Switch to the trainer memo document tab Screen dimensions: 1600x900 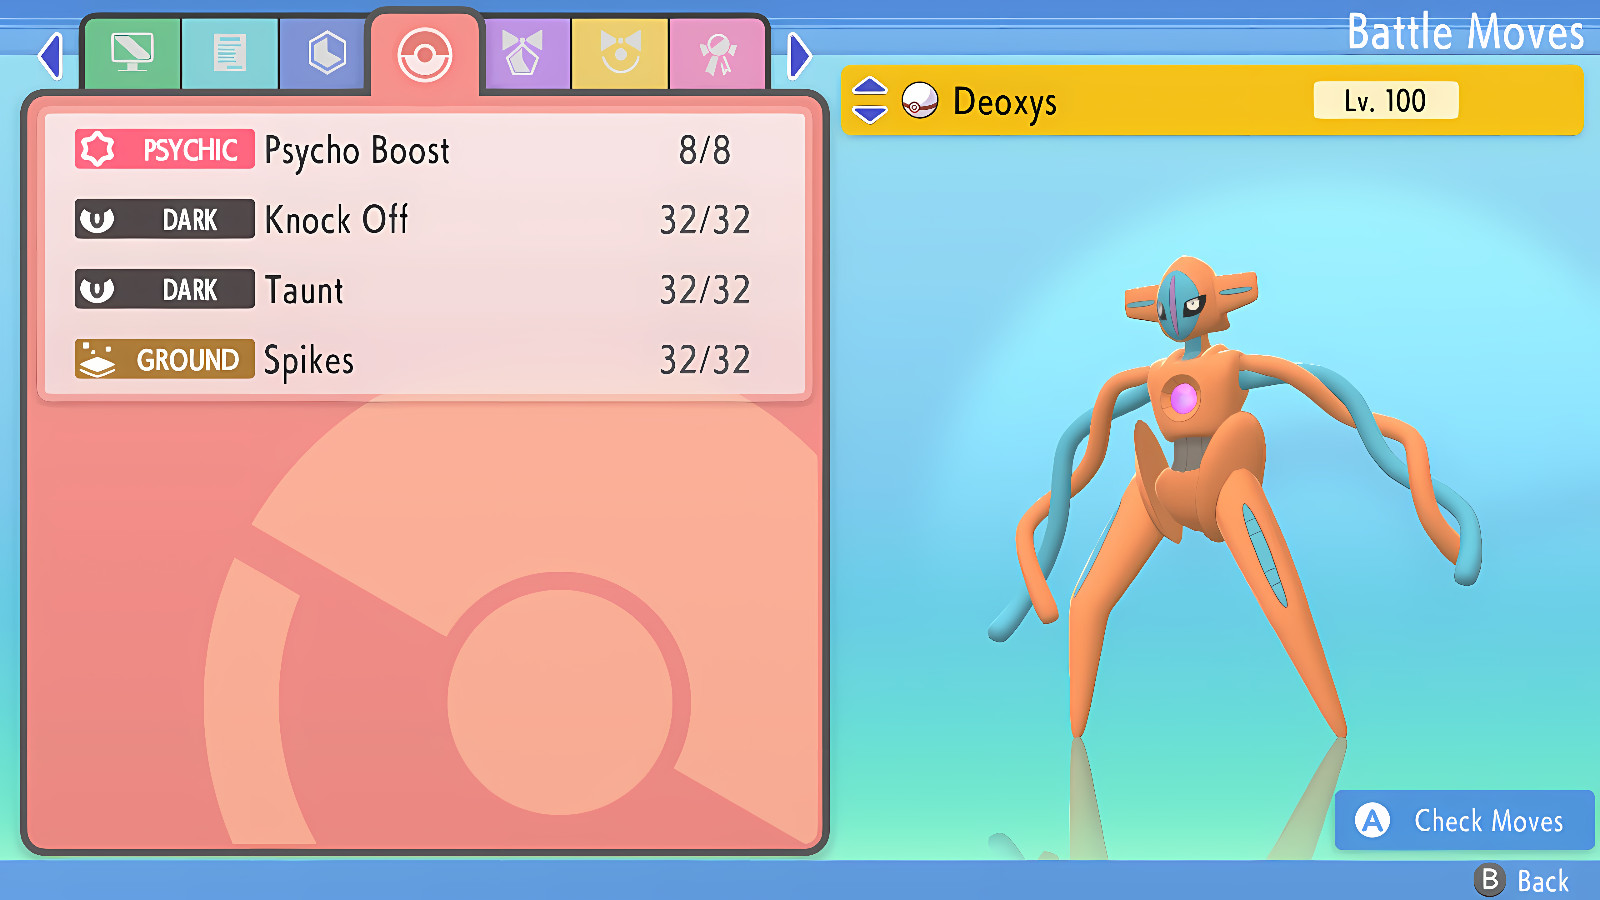[230, 54]
